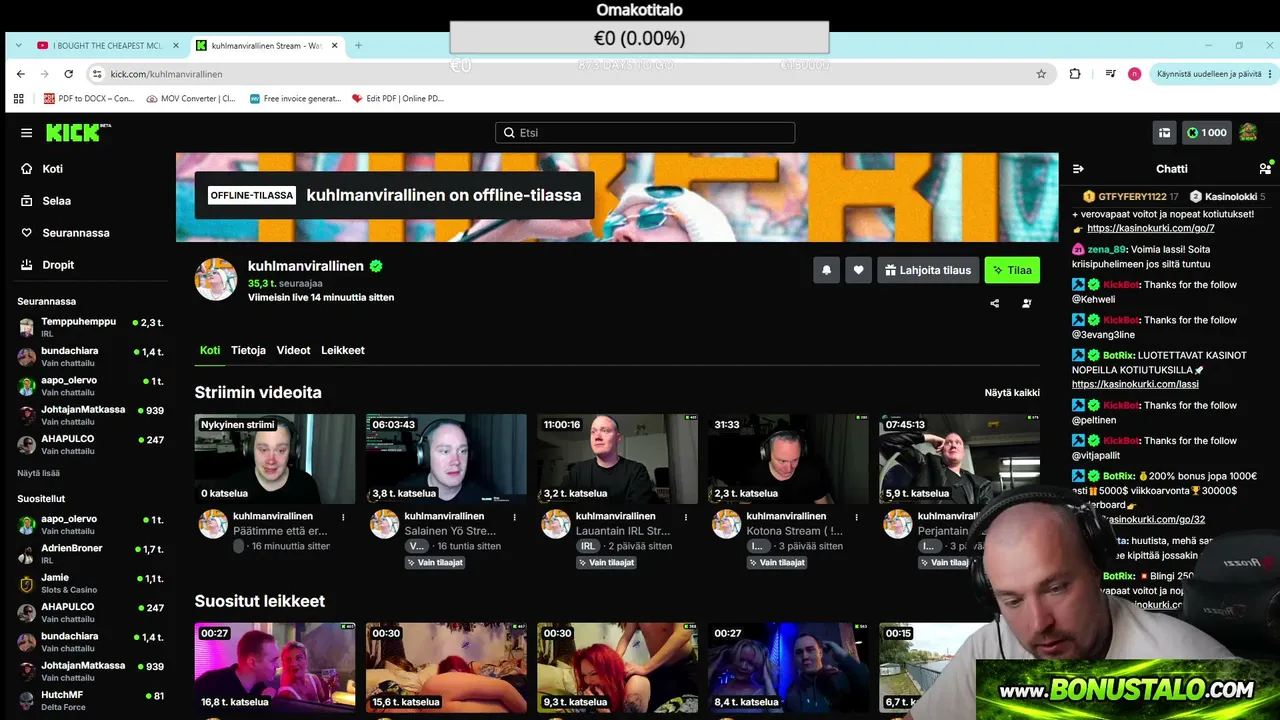Image resolution: width=1280 pixels, height=720 pixels.
Task: Click the IRL category tag
Action: 587,547
